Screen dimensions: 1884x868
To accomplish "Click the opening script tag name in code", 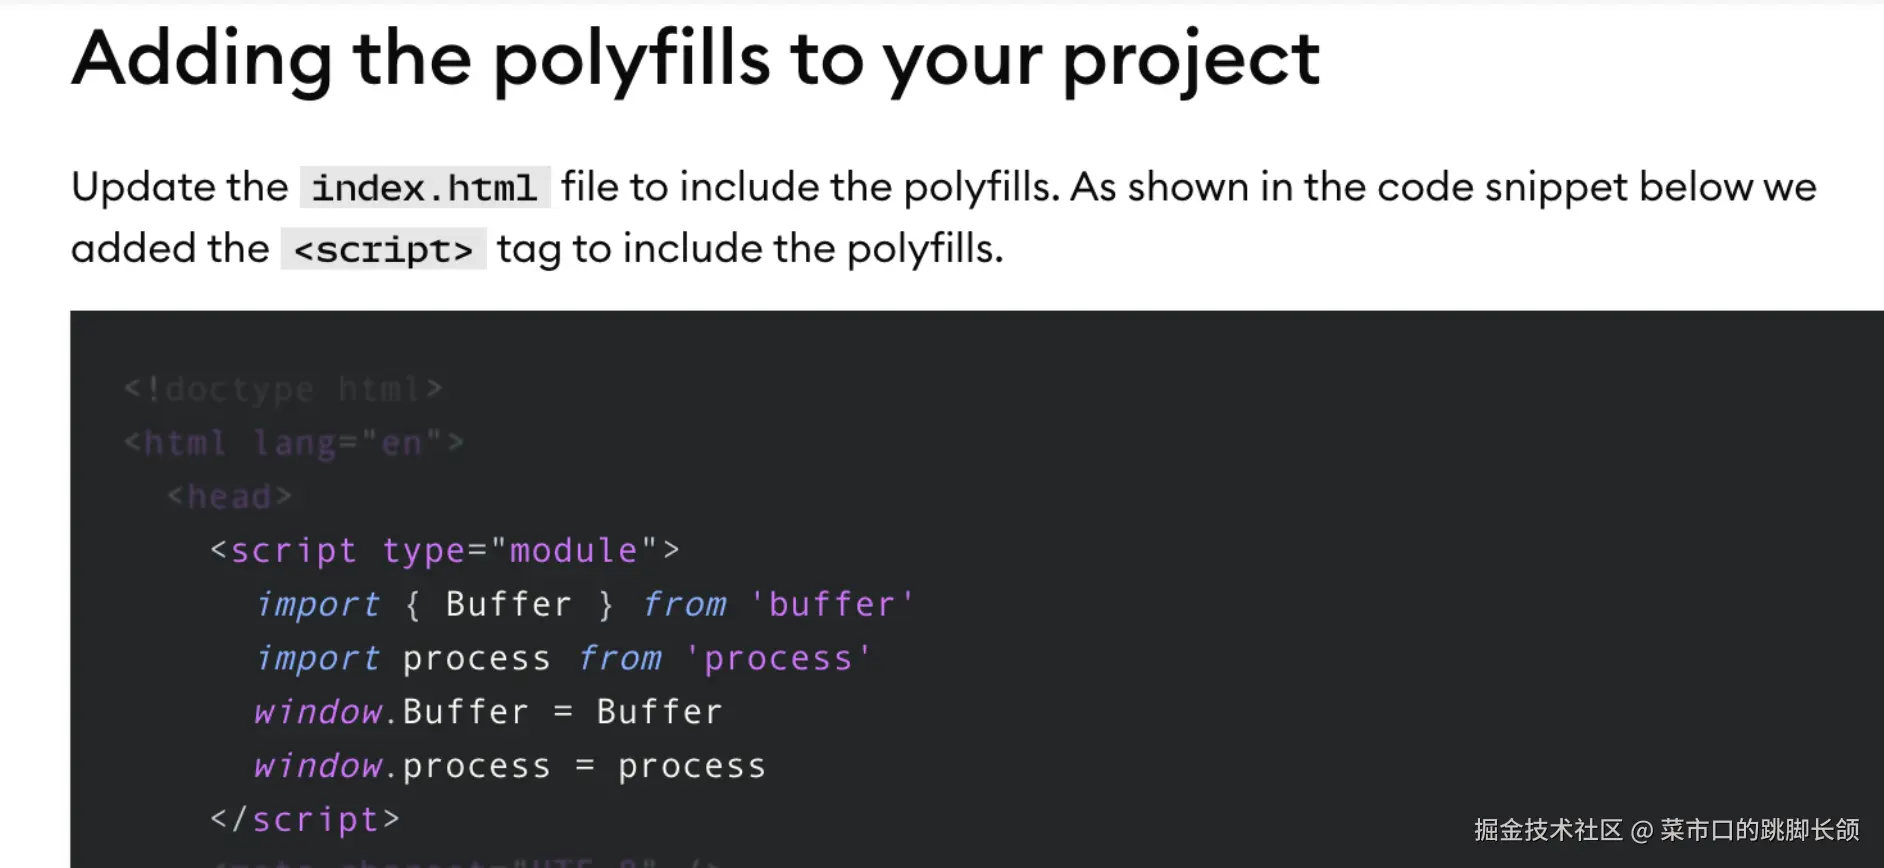I will tap(293, 550).
